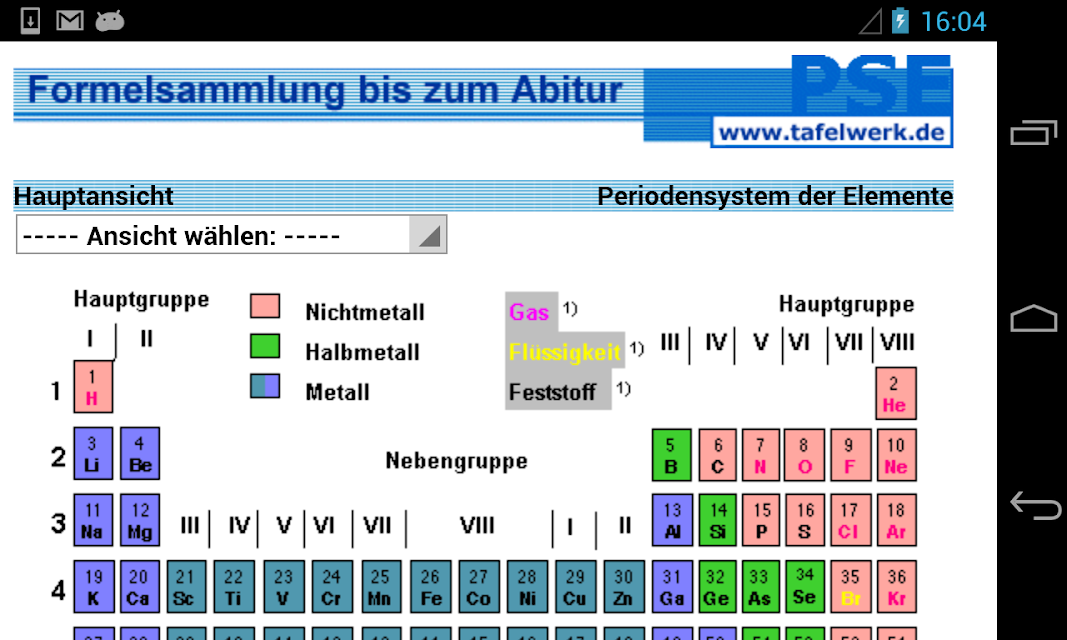Select the Helium He element tile
Viewport: 1067px width, 640px height.
pos(896,393)
